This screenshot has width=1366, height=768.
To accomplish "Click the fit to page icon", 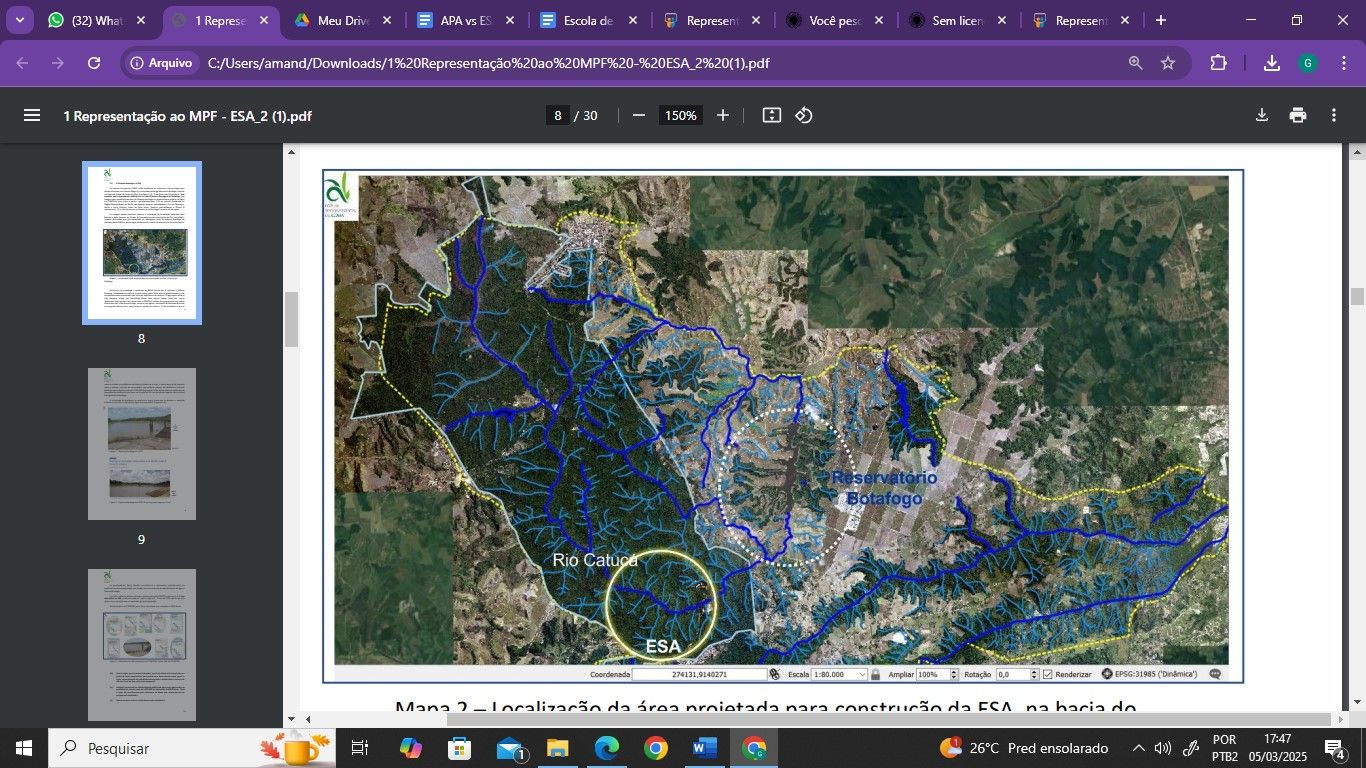I will point(771,115).
